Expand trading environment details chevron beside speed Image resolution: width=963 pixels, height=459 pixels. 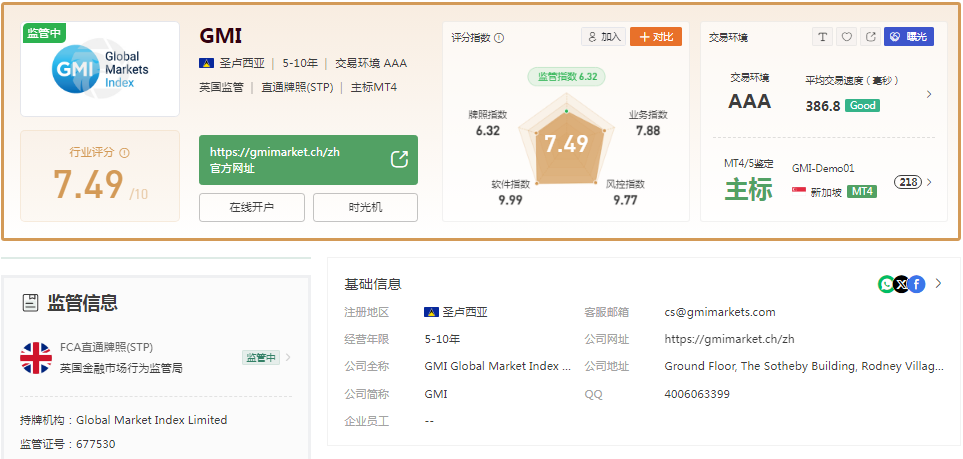pos(929,94)
